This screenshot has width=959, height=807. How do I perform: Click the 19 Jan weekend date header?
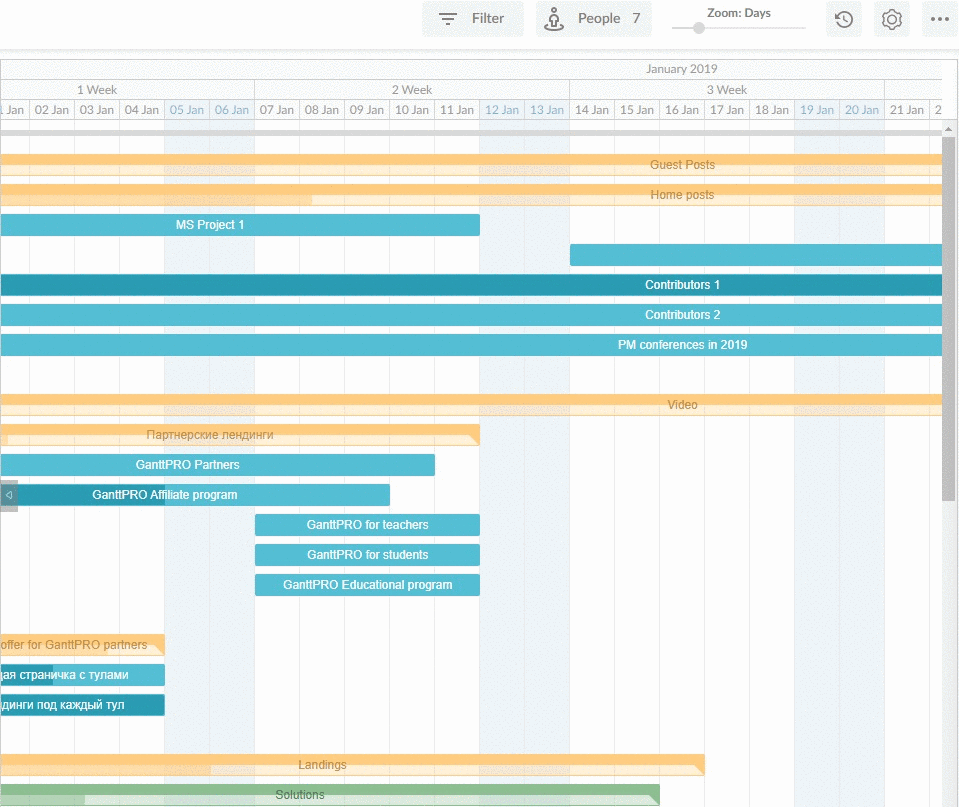817,110
